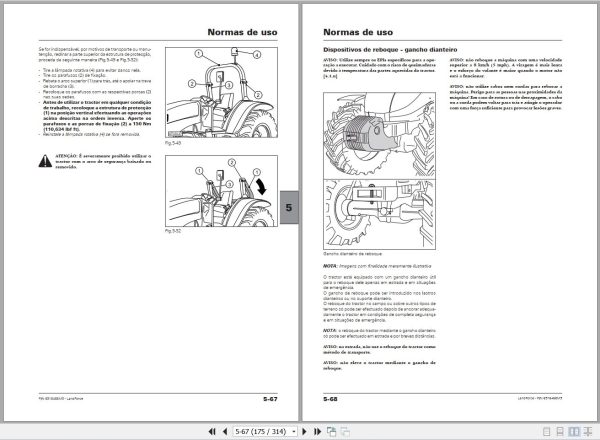
Task: Click front tow hook upper illustration
Action: pyautogui.click(x=380, y=135)
